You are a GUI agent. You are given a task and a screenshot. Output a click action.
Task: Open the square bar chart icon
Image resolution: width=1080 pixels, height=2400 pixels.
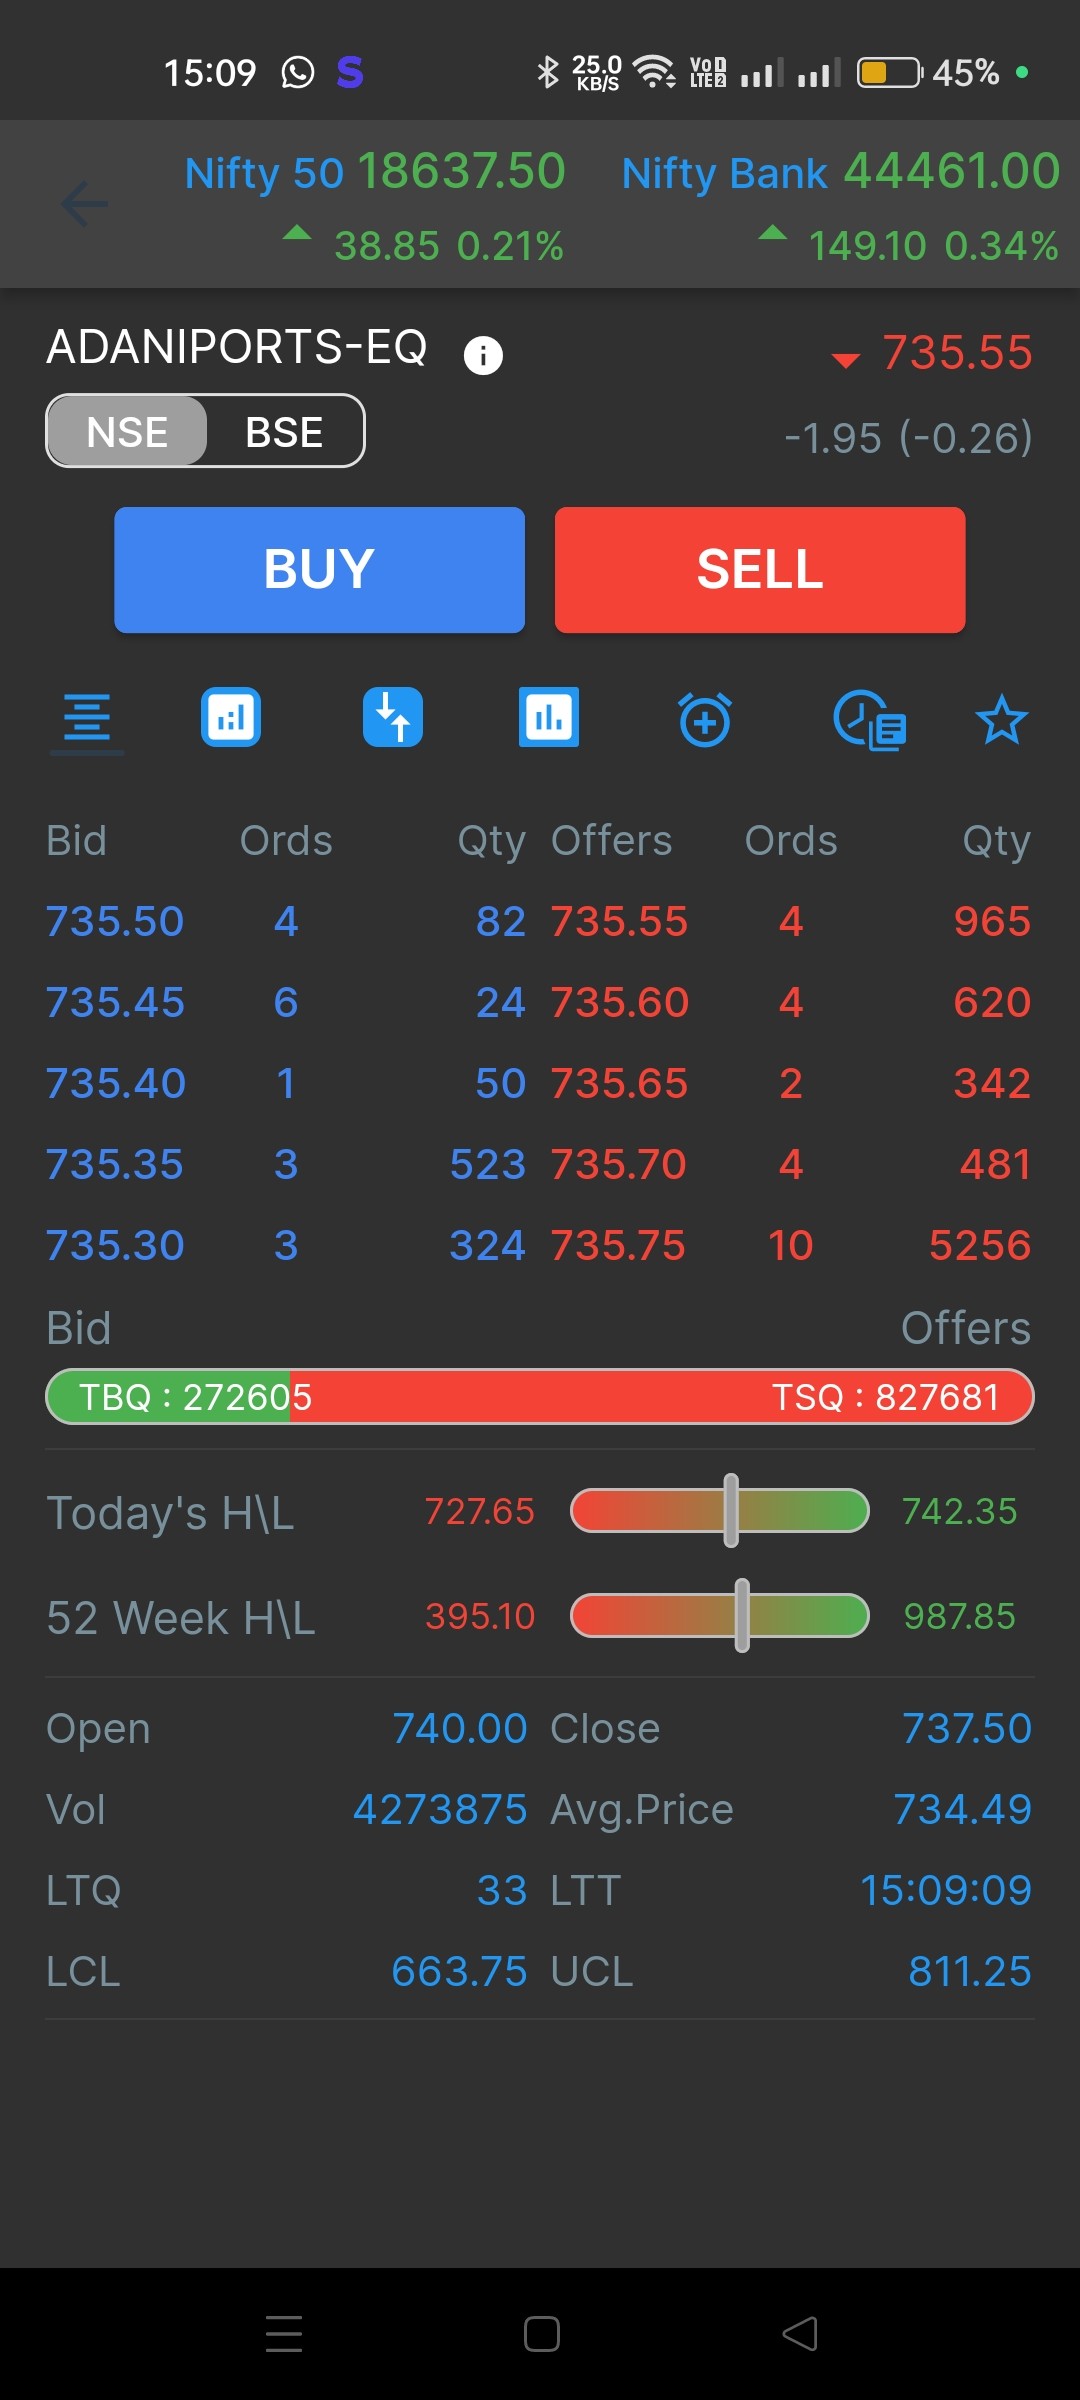click(548, 718)
